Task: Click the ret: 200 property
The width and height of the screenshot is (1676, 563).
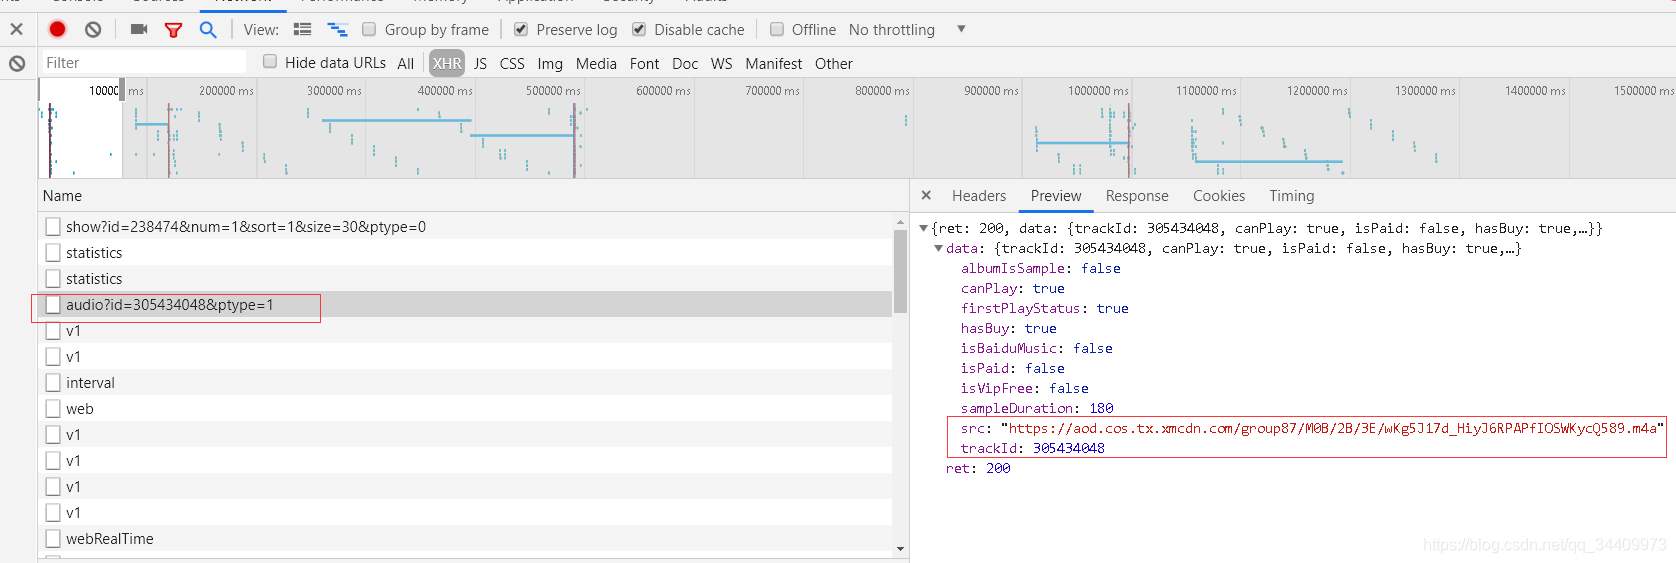Action: [x=978, y=468]
